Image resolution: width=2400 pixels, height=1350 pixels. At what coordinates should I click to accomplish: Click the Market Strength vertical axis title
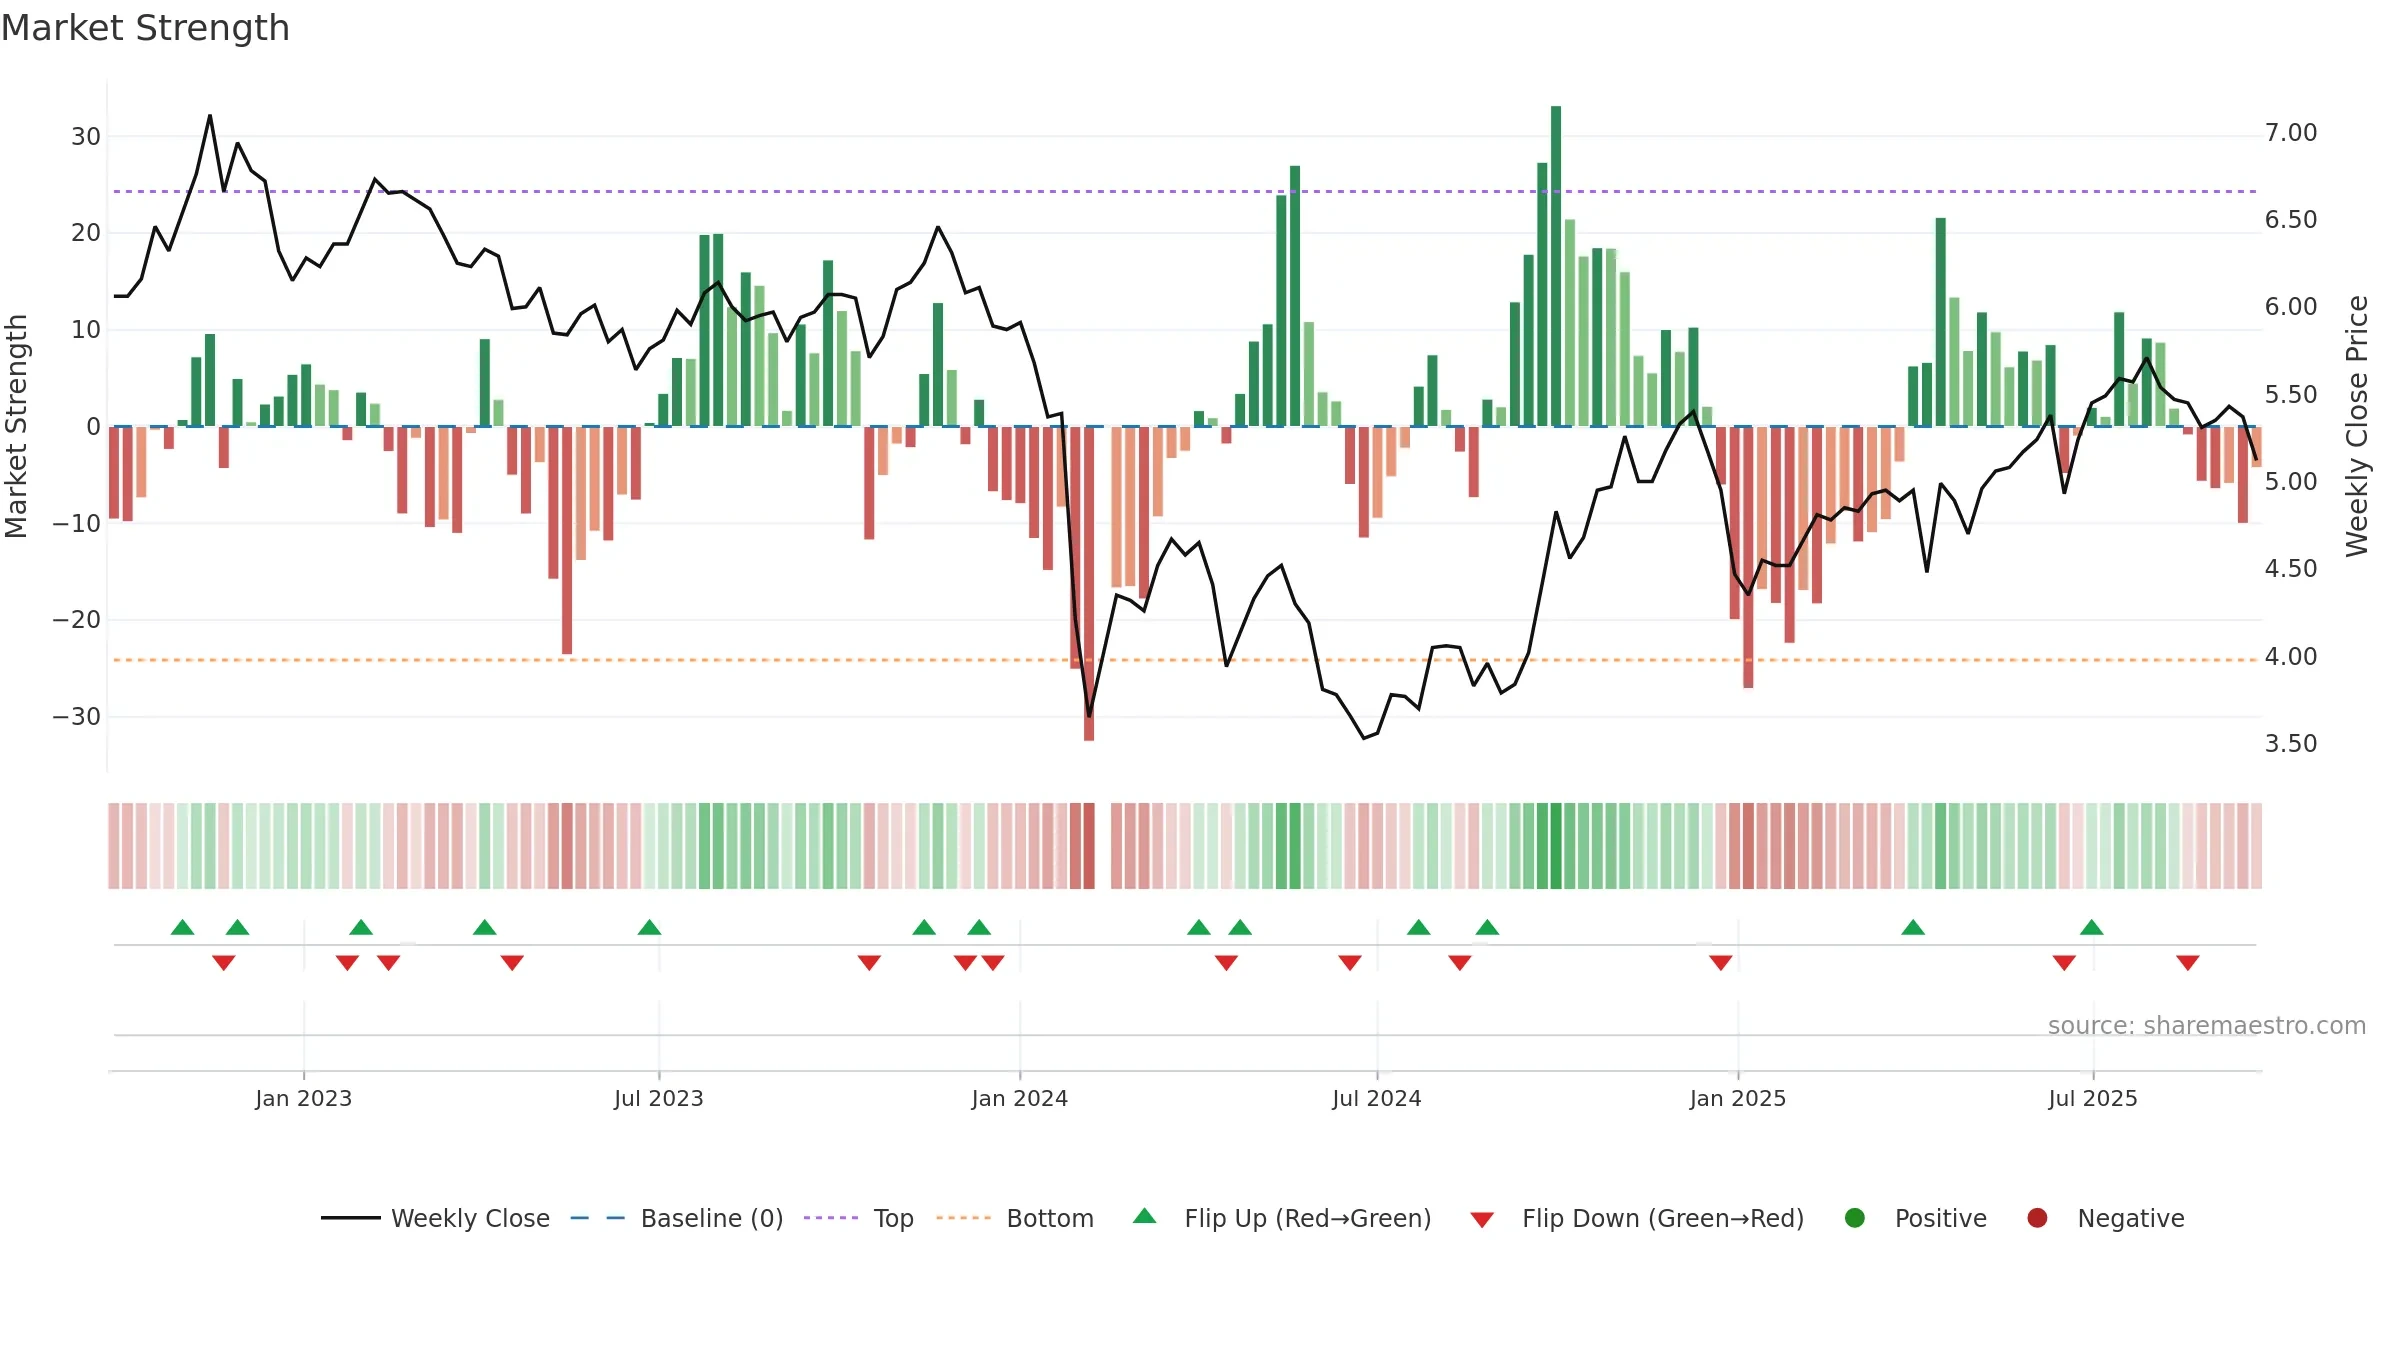pyautogui.click(x=16, y=426)
